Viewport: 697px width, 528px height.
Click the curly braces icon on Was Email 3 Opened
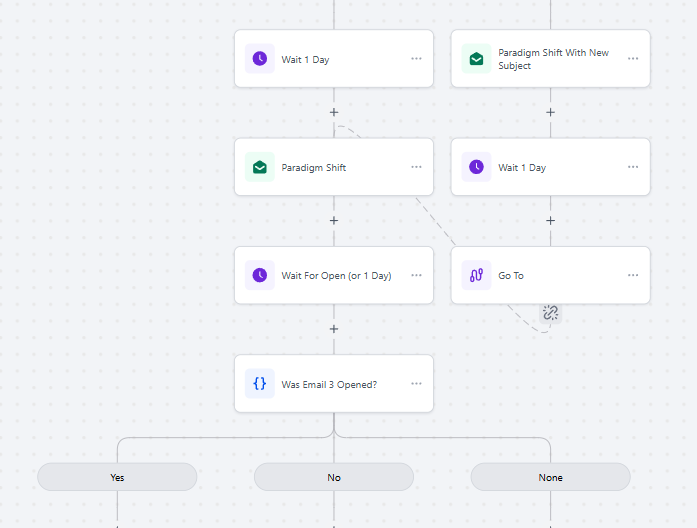(x=260, y=384)
